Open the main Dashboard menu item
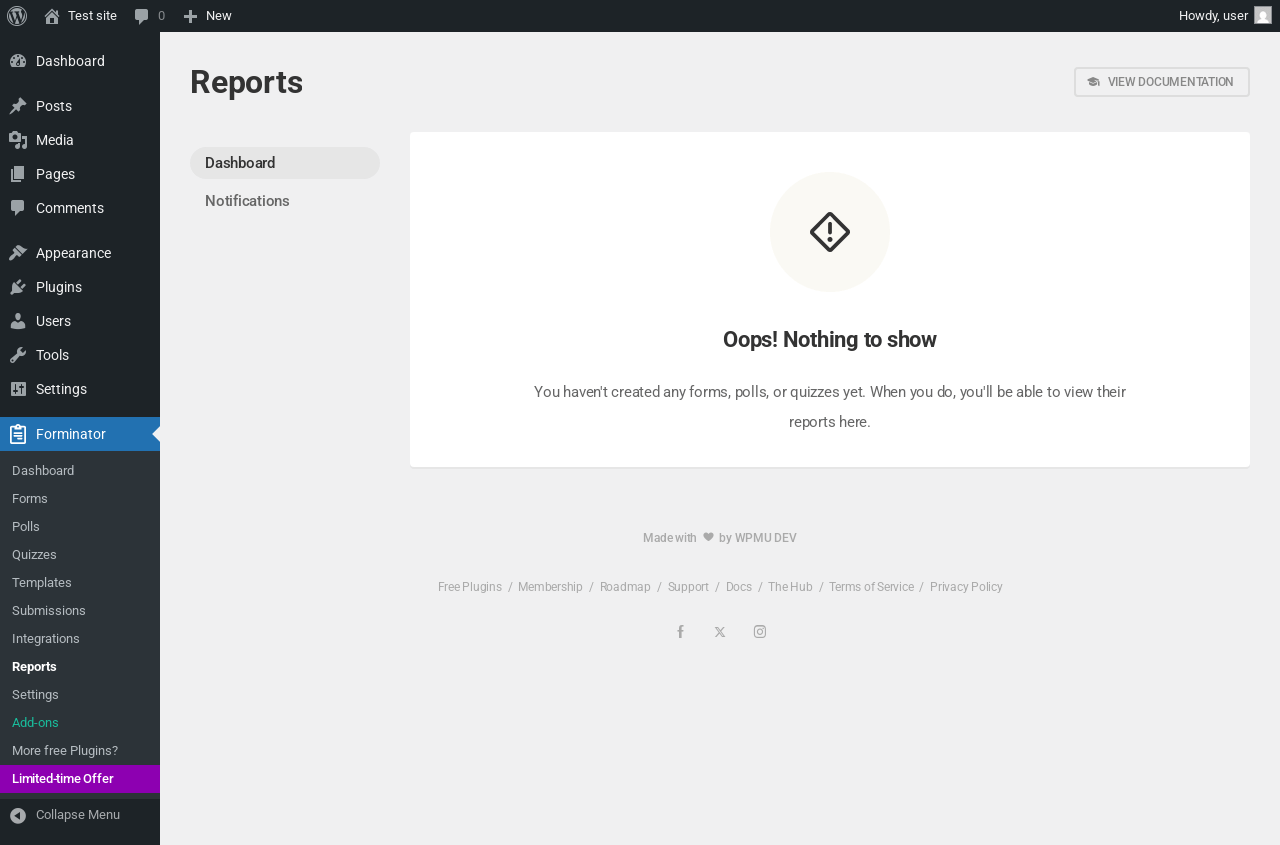1280x845 pixels. coord(80,61)
